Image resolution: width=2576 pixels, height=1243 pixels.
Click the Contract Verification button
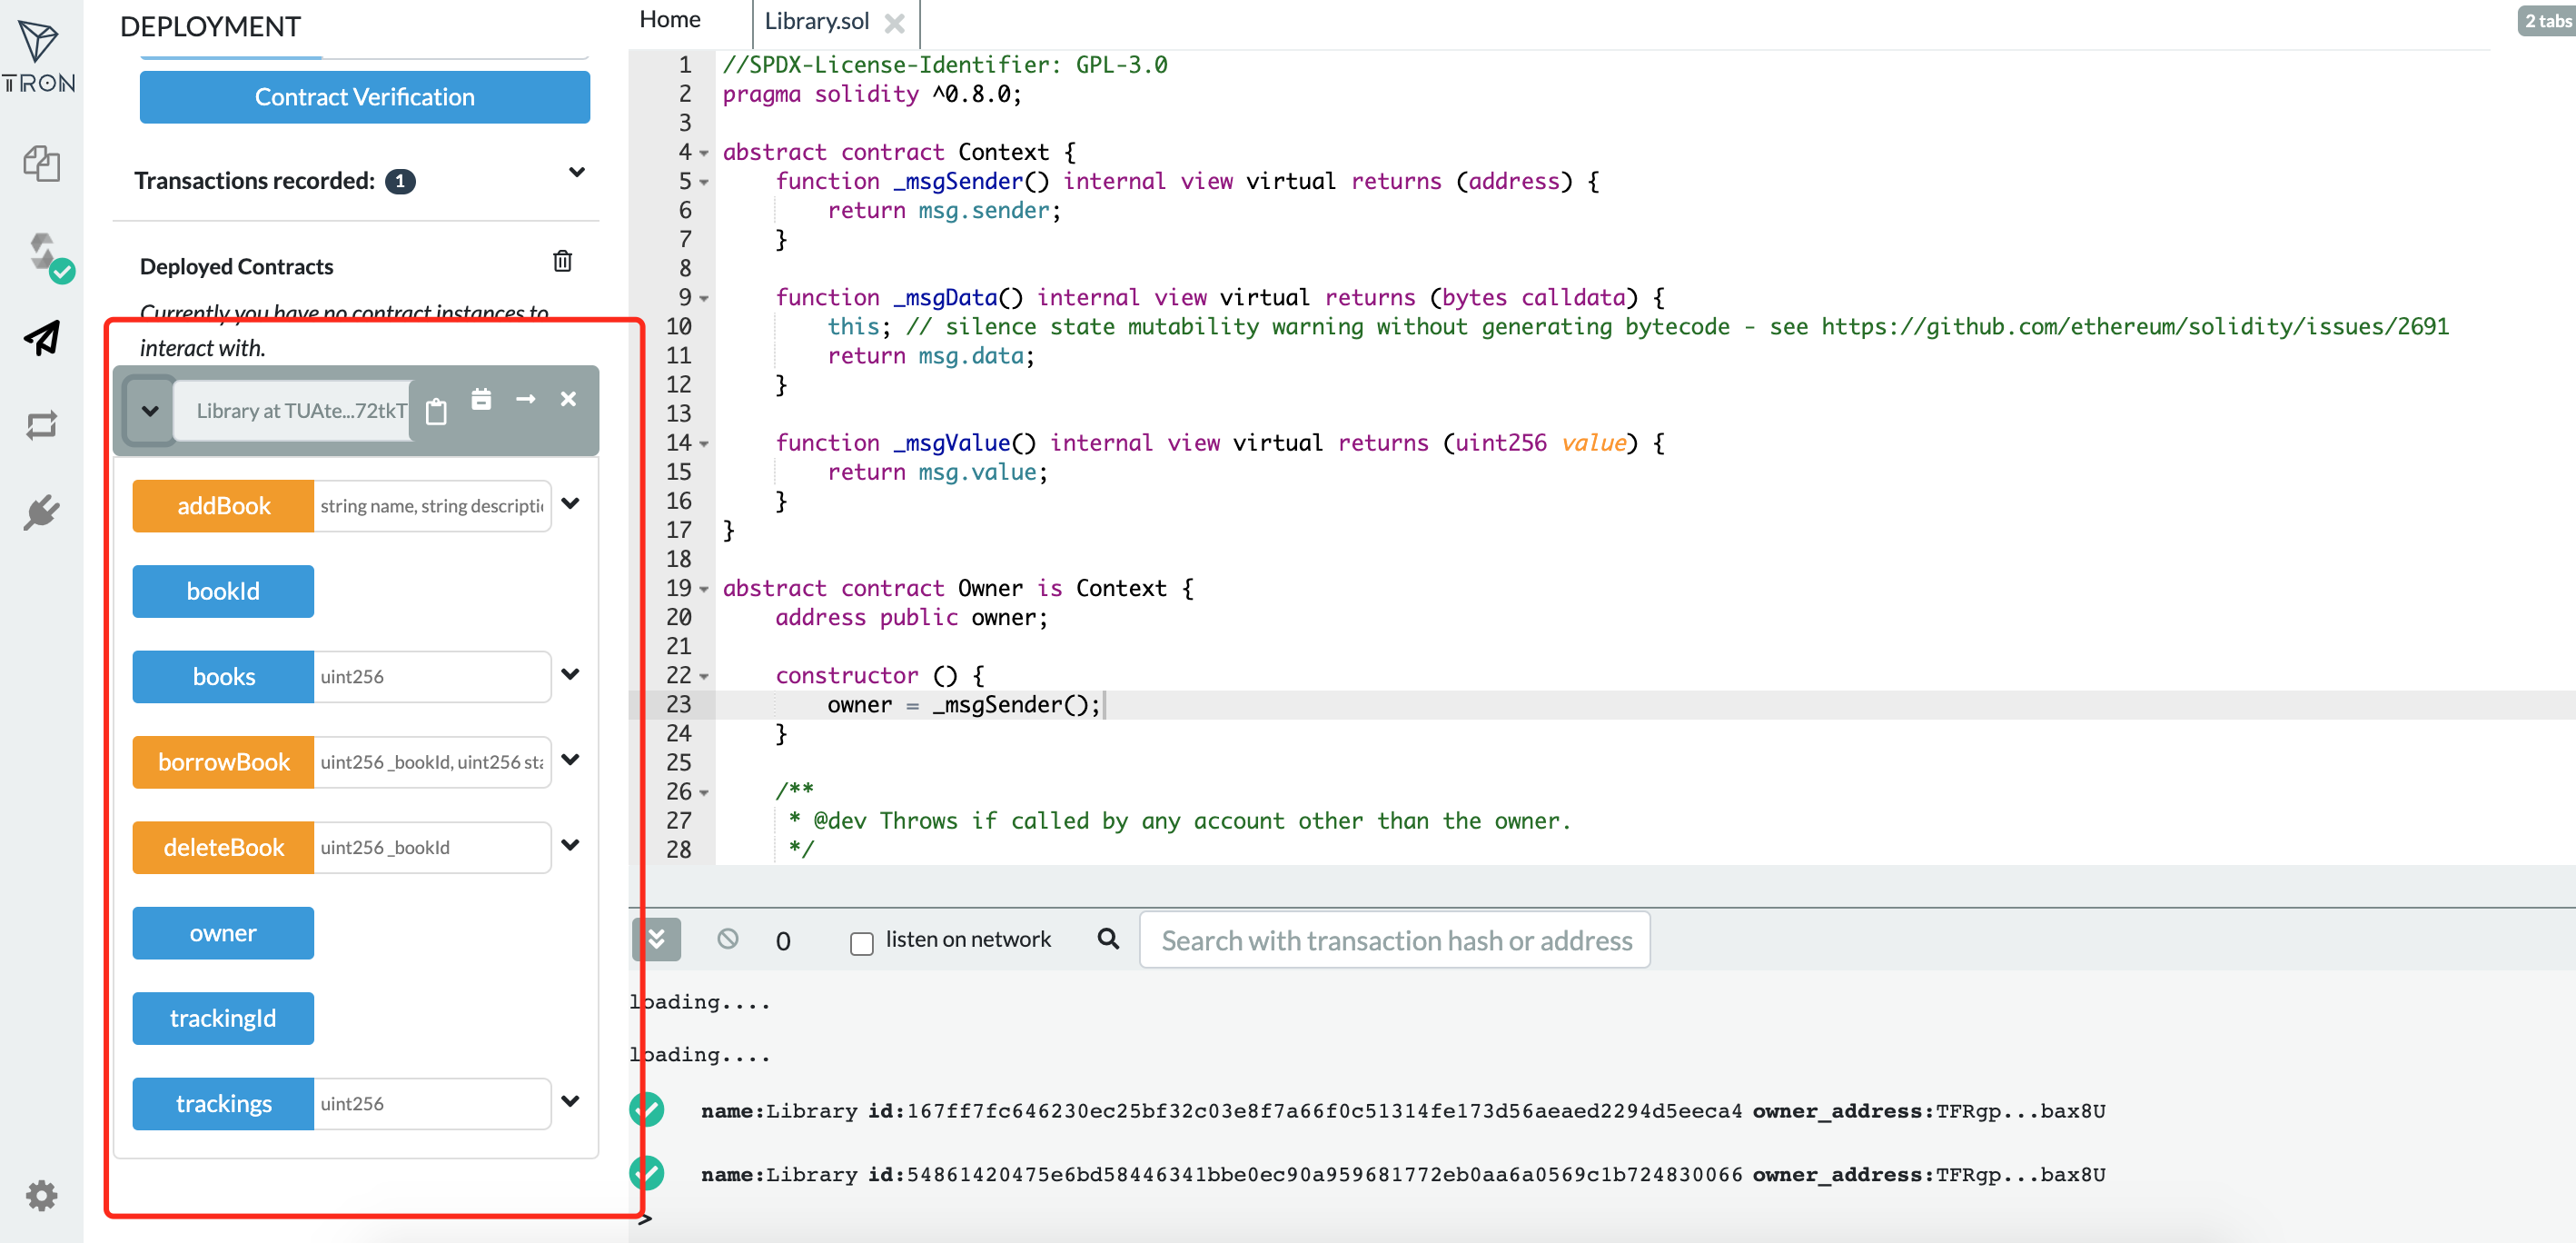pos(364,97)
